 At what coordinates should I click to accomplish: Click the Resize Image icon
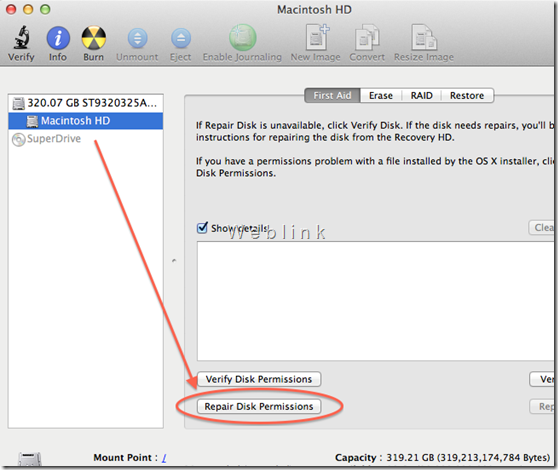tap(423, 37)
